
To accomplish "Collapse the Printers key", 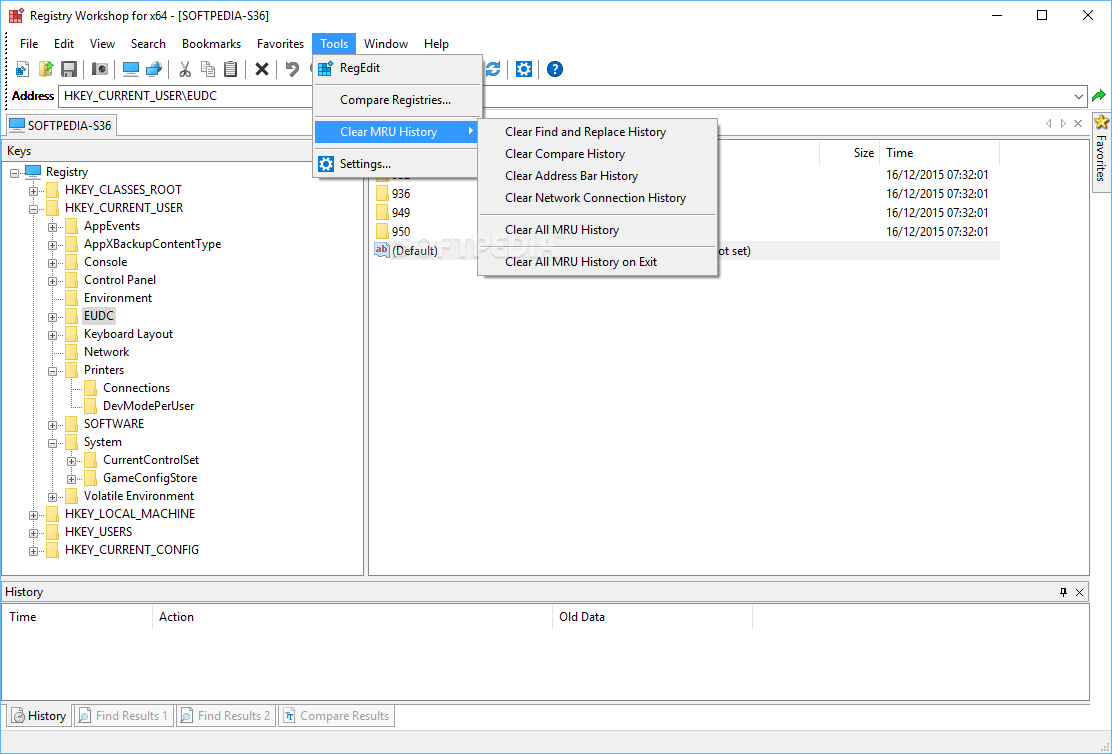I will tap(52, 371).
